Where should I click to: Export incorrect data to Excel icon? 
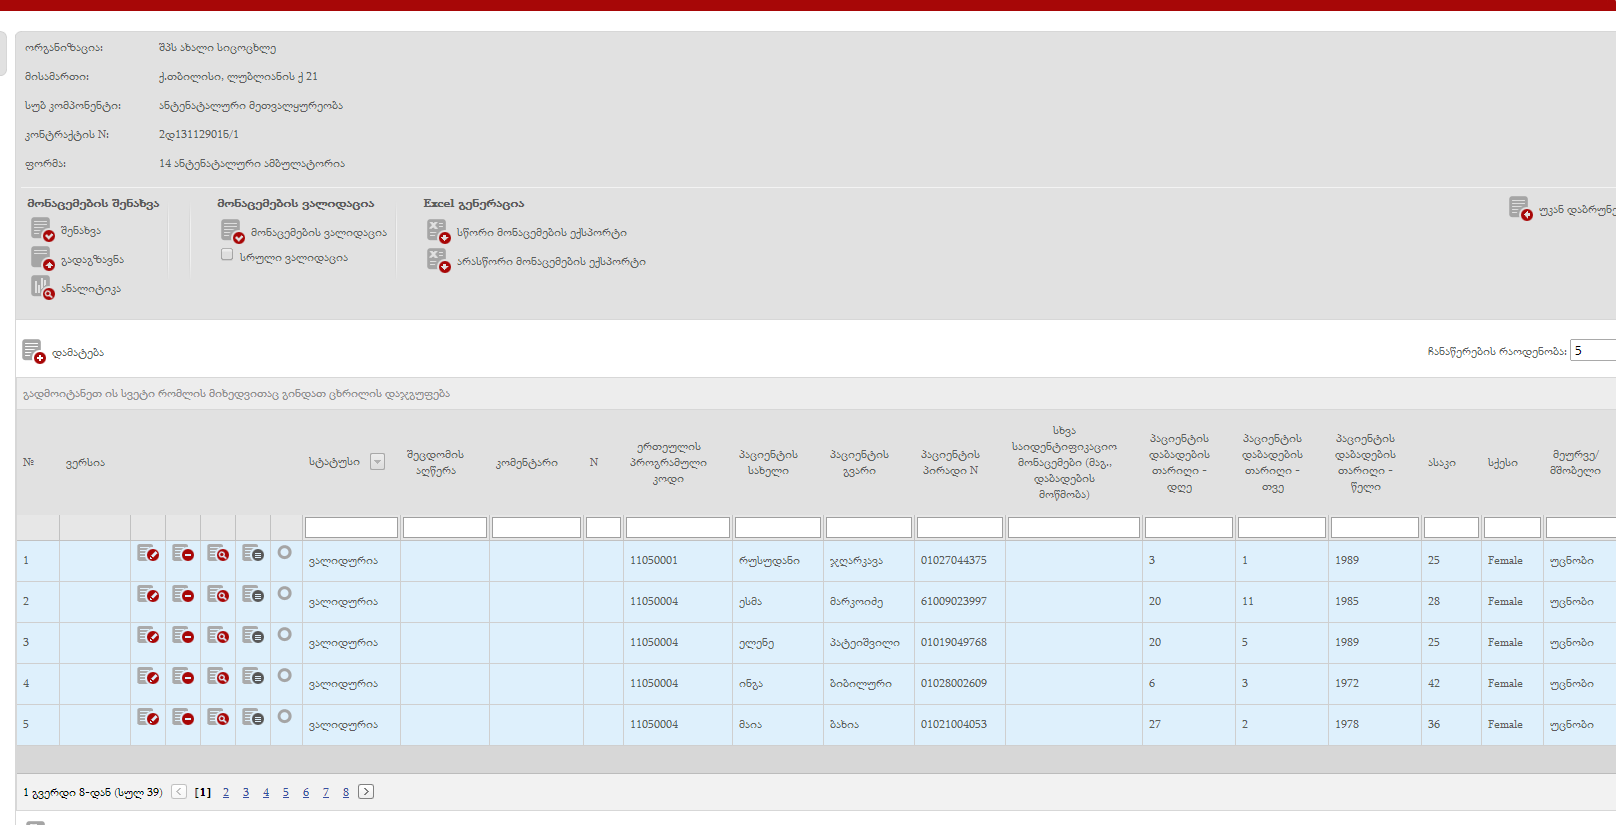[438, 261]
